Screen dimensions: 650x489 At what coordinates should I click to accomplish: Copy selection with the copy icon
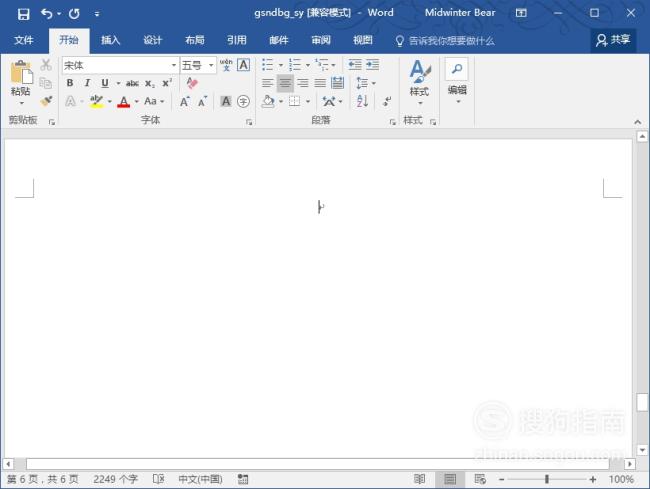tap(45, 83)
